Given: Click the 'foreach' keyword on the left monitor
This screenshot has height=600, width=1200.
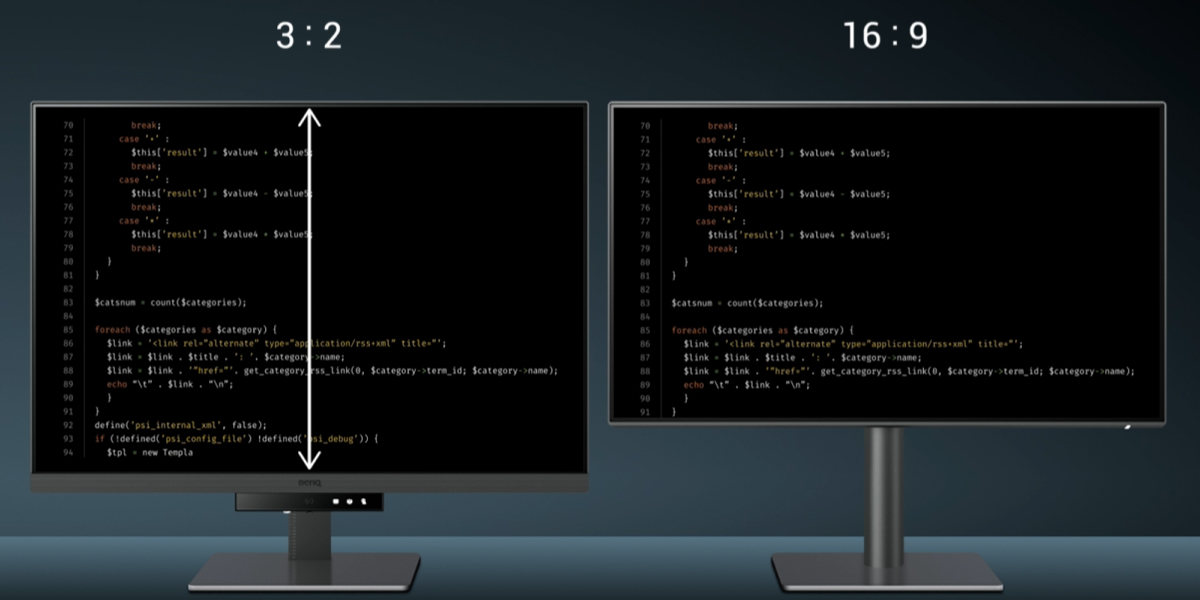Looking at the screenshot, I should 113,330.
